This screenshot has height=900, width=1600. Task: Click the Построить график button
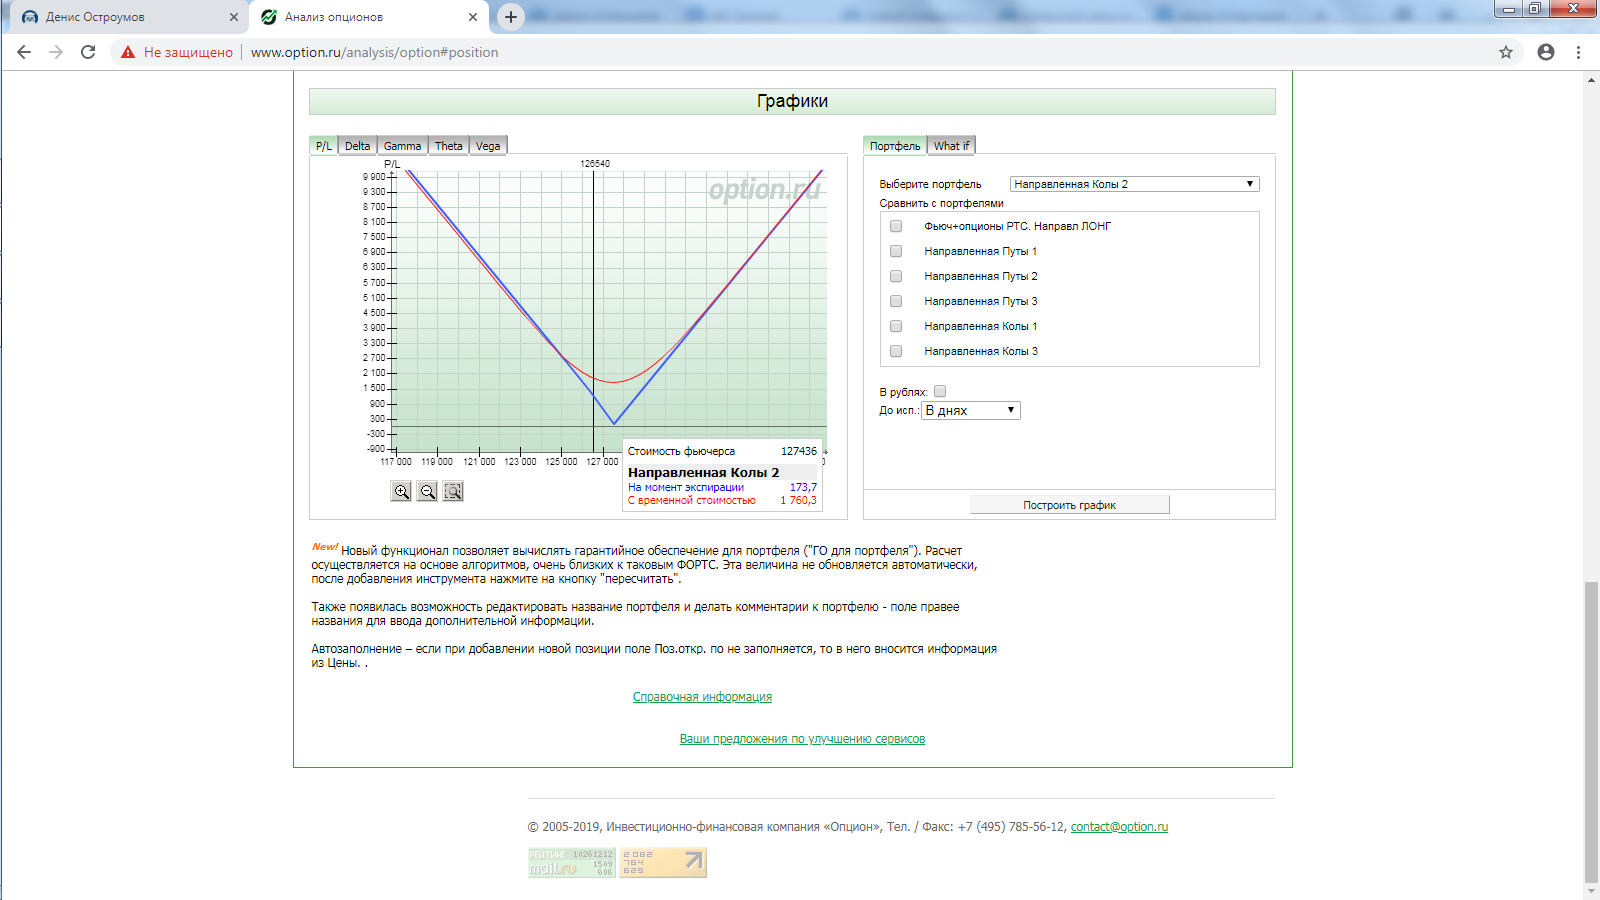1069,505
